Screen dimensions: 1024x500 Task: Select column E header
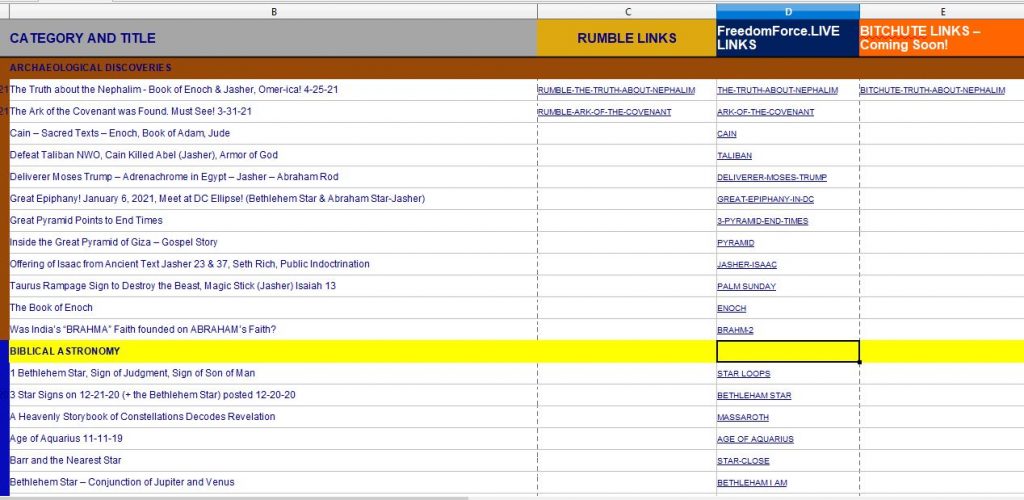[942, 12]
